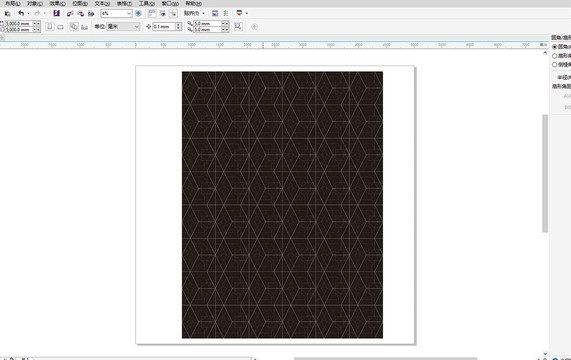Open the 窗口 menu
This screenshot has width=571, height=360.
click(170, 4)
